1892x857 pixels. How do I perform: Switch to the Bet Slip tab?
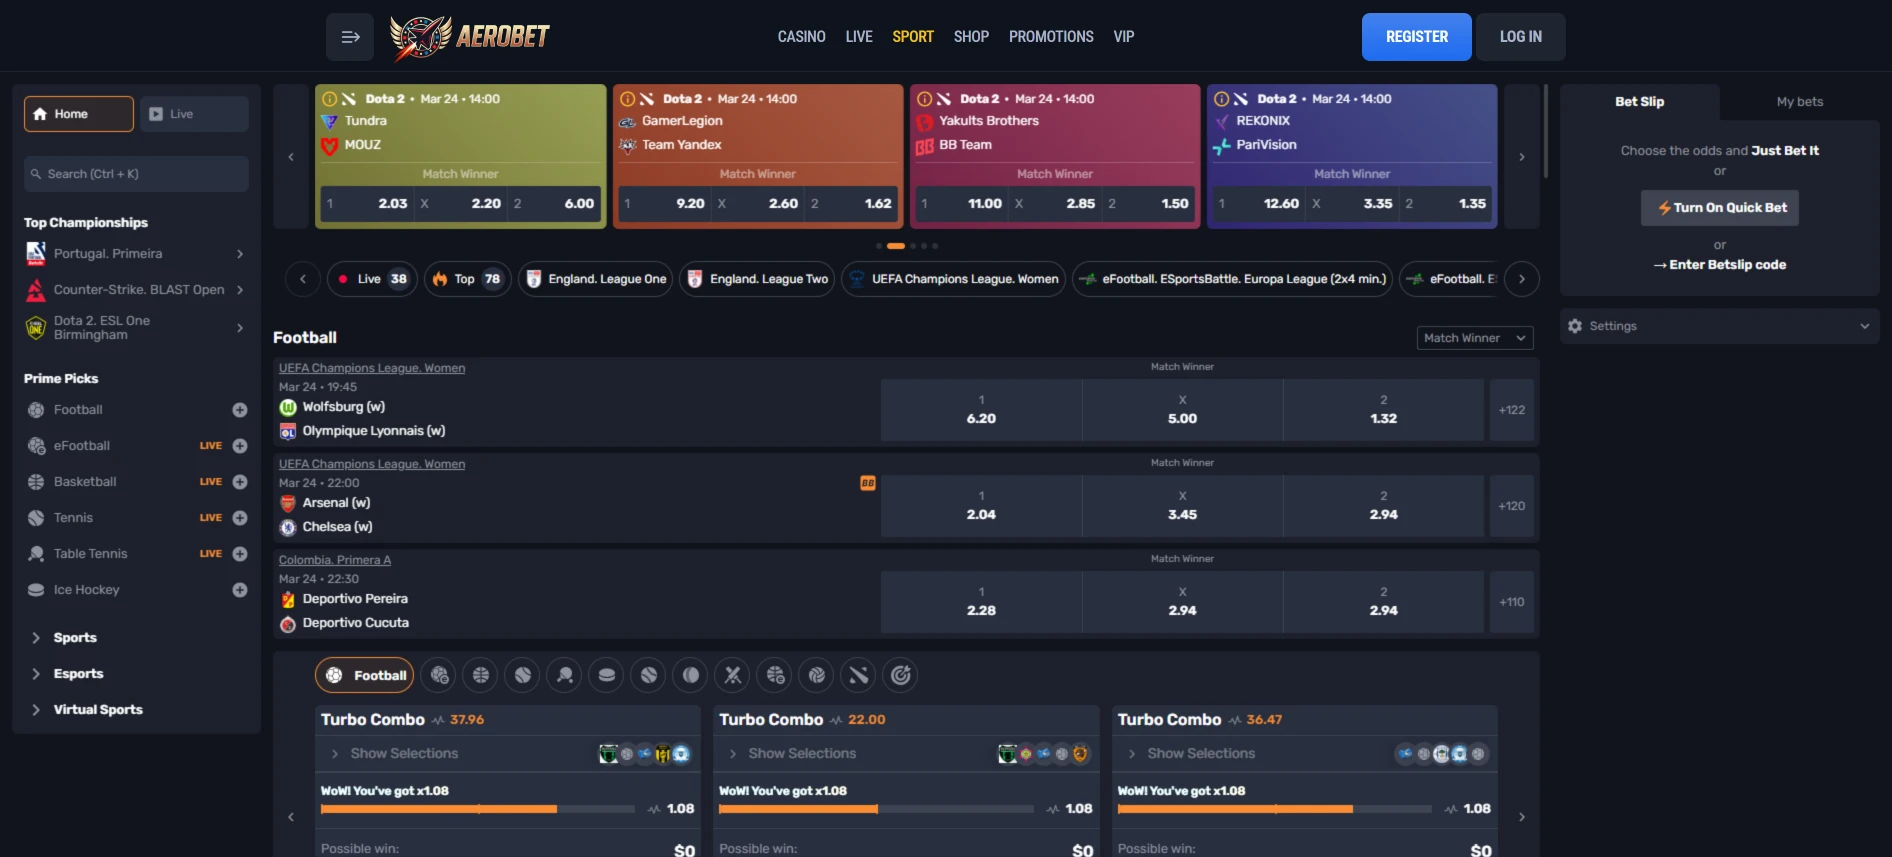[x=1640, y=102]
